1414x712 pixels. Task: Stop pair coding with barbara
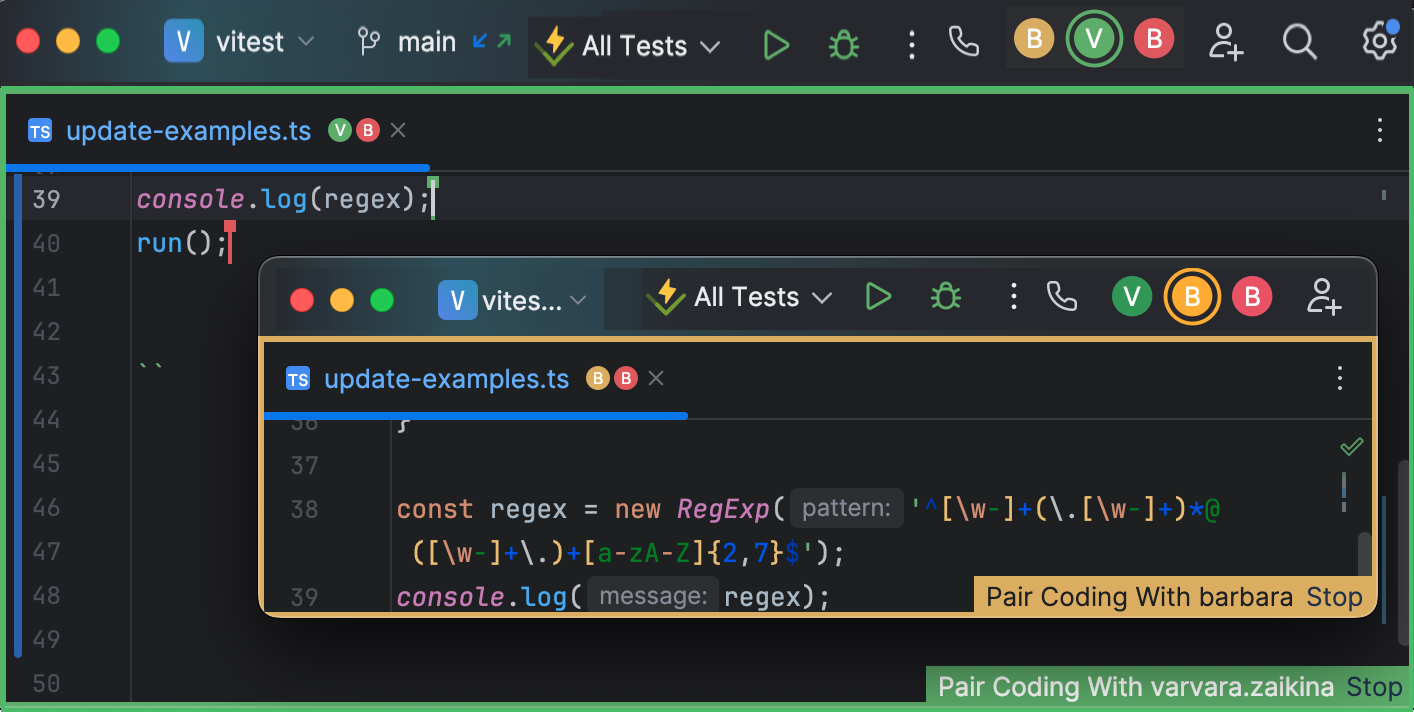[x=1334, y=596]
